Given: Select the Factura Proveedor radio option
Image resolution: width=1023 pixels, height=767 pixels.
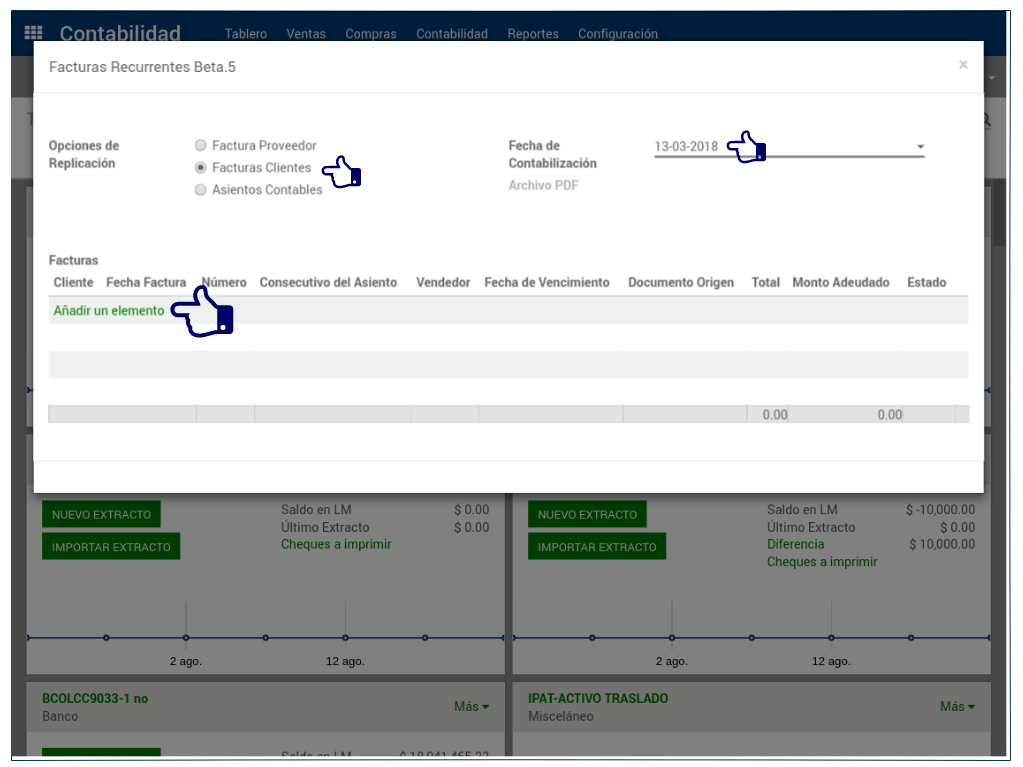Looking at the screenshot, I should [x=201, y=146].
